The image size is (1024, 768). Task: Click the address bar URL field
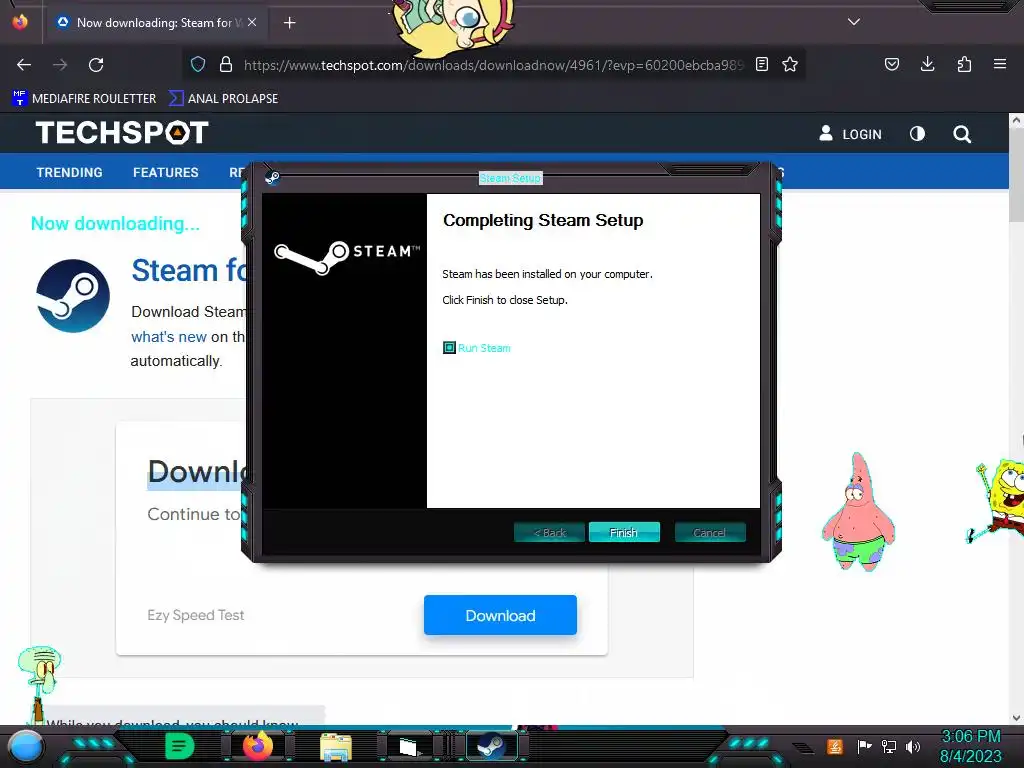493,65
